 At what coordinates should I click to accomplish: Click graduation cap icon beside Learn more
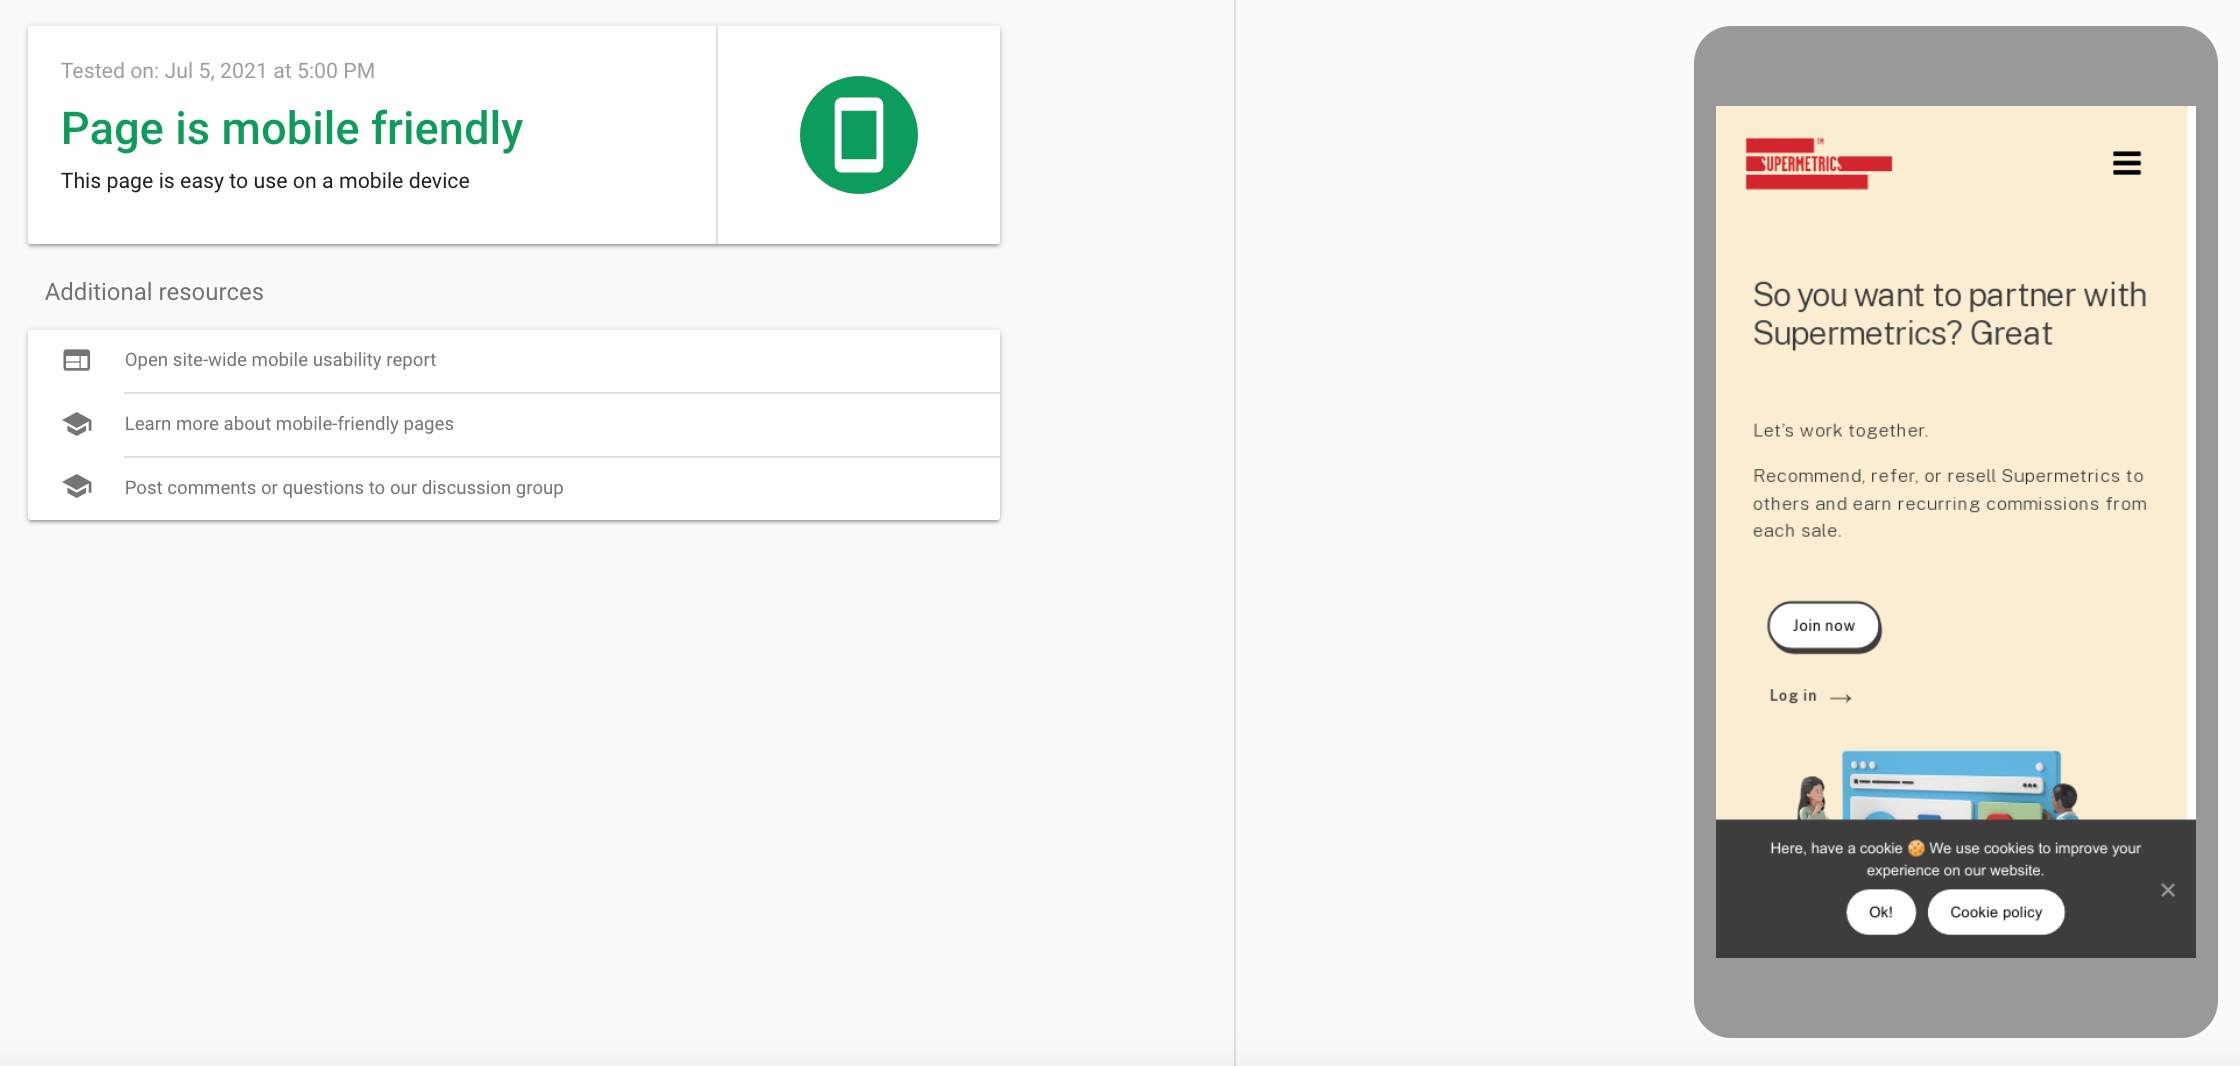click(77, 424)
